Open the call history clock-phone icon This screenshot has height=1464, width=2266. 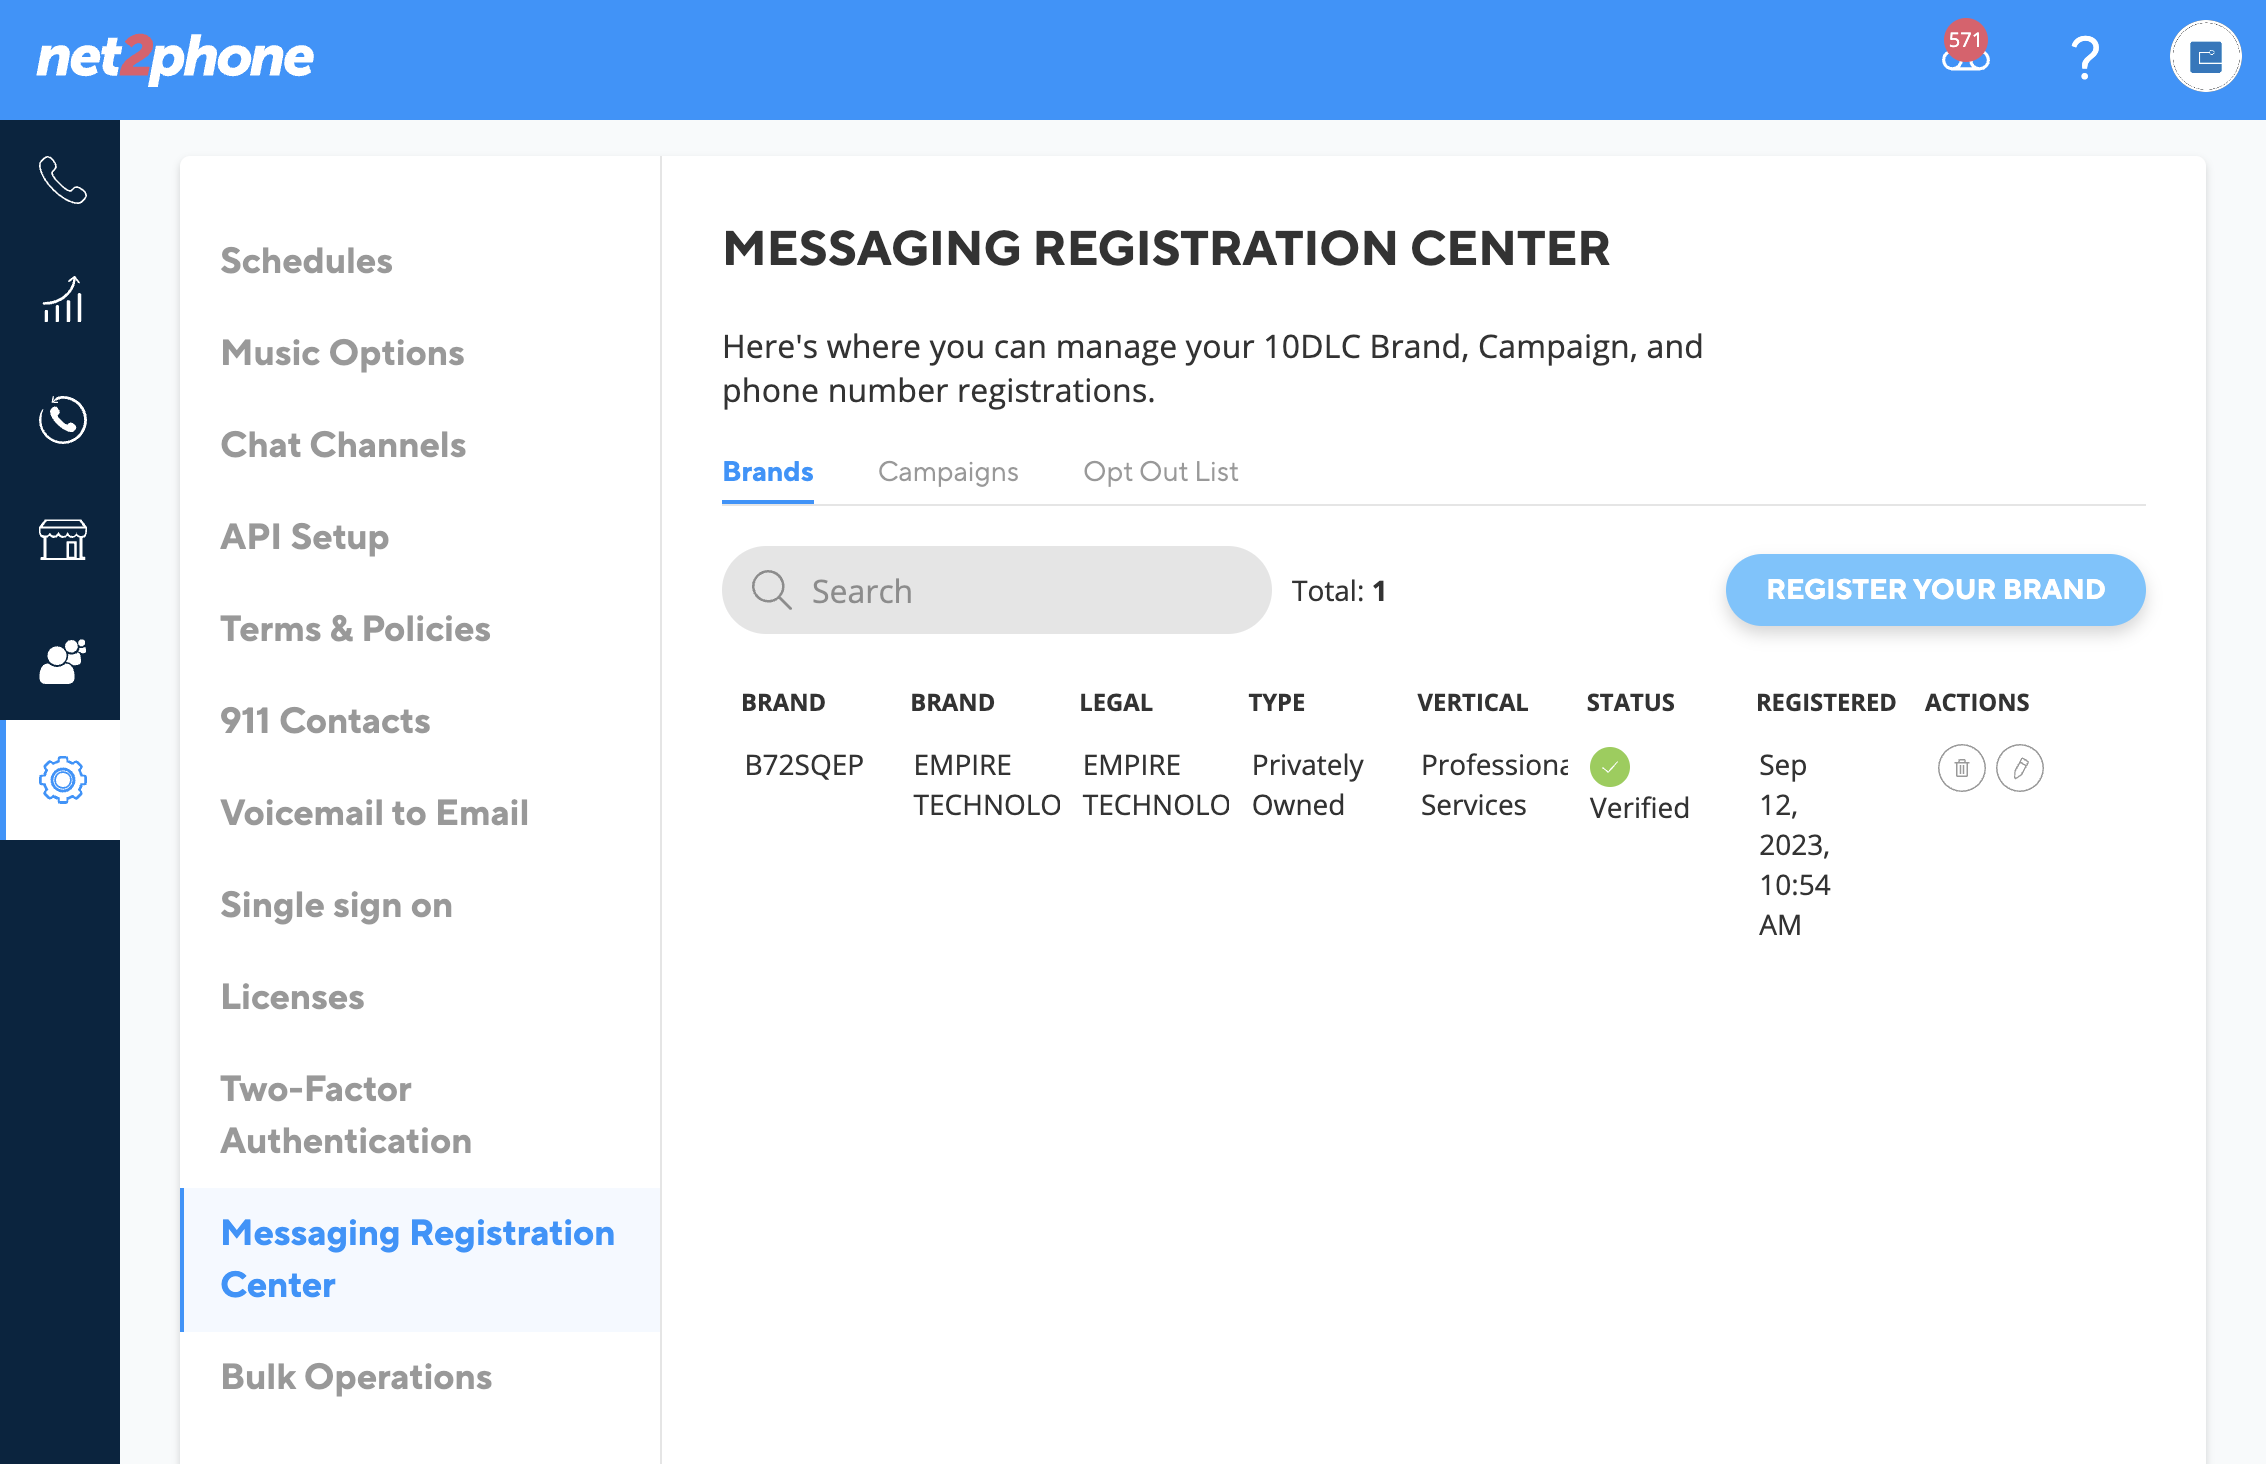[62, 420]
